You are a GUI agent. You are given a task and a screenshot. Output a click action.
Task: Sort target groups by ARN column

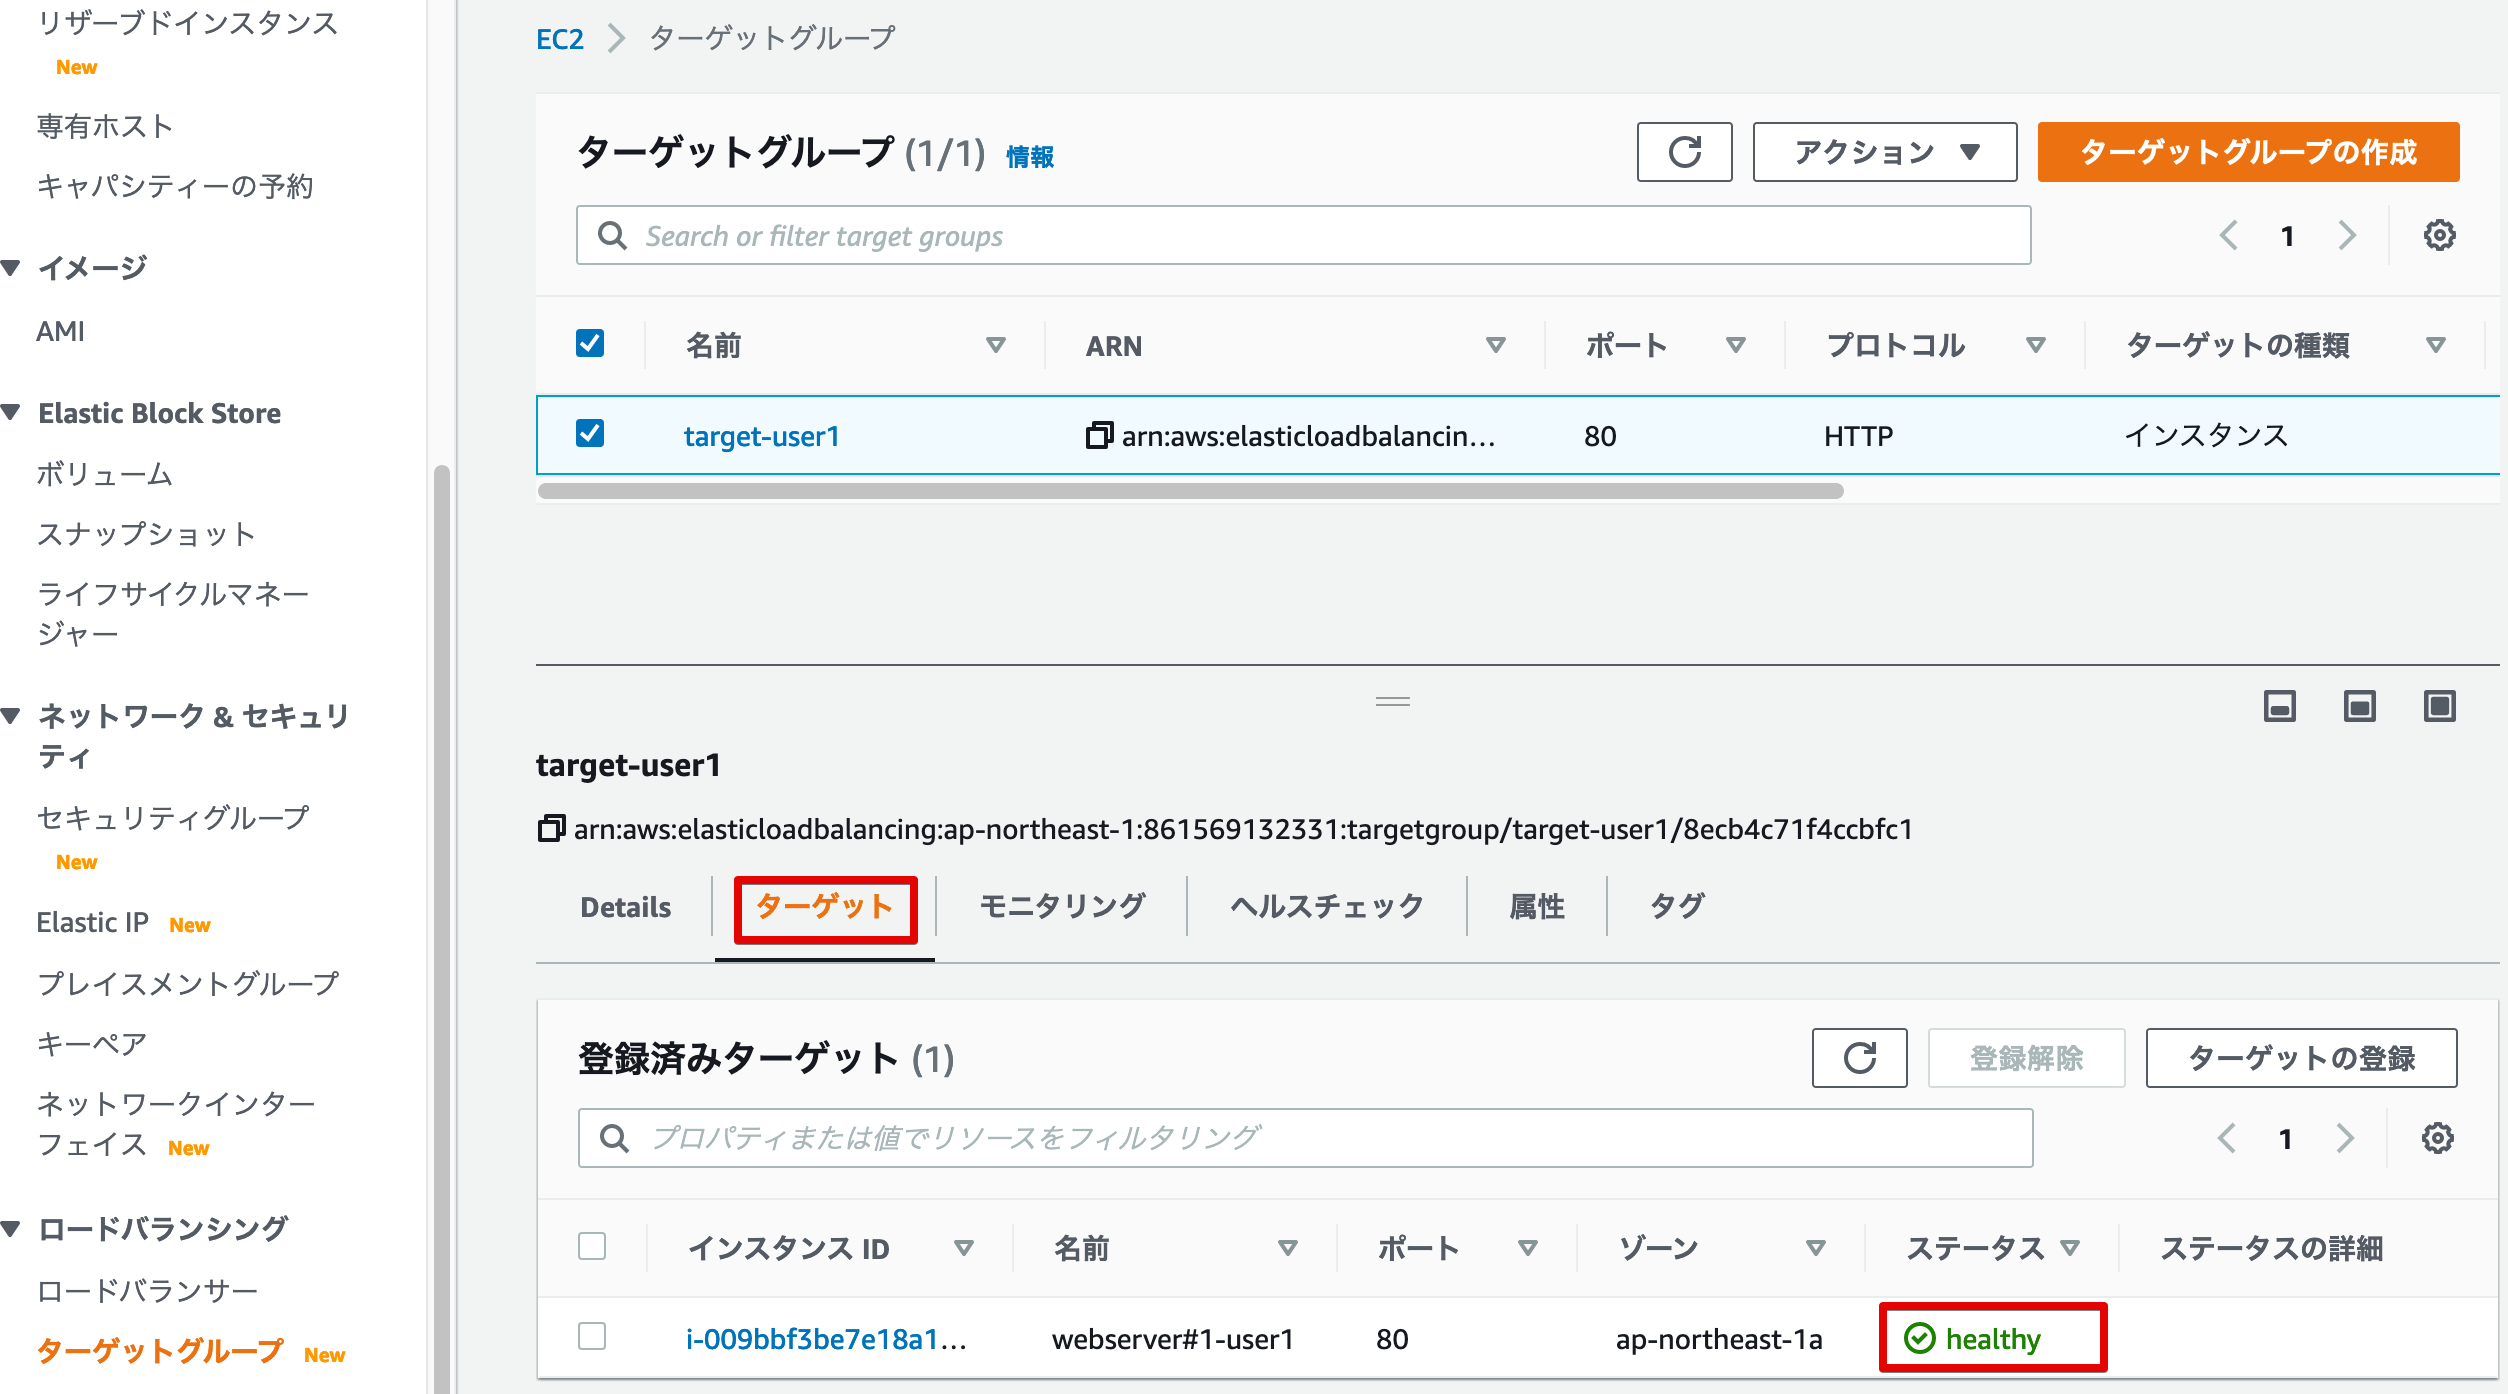click(x=1495, y=345)
